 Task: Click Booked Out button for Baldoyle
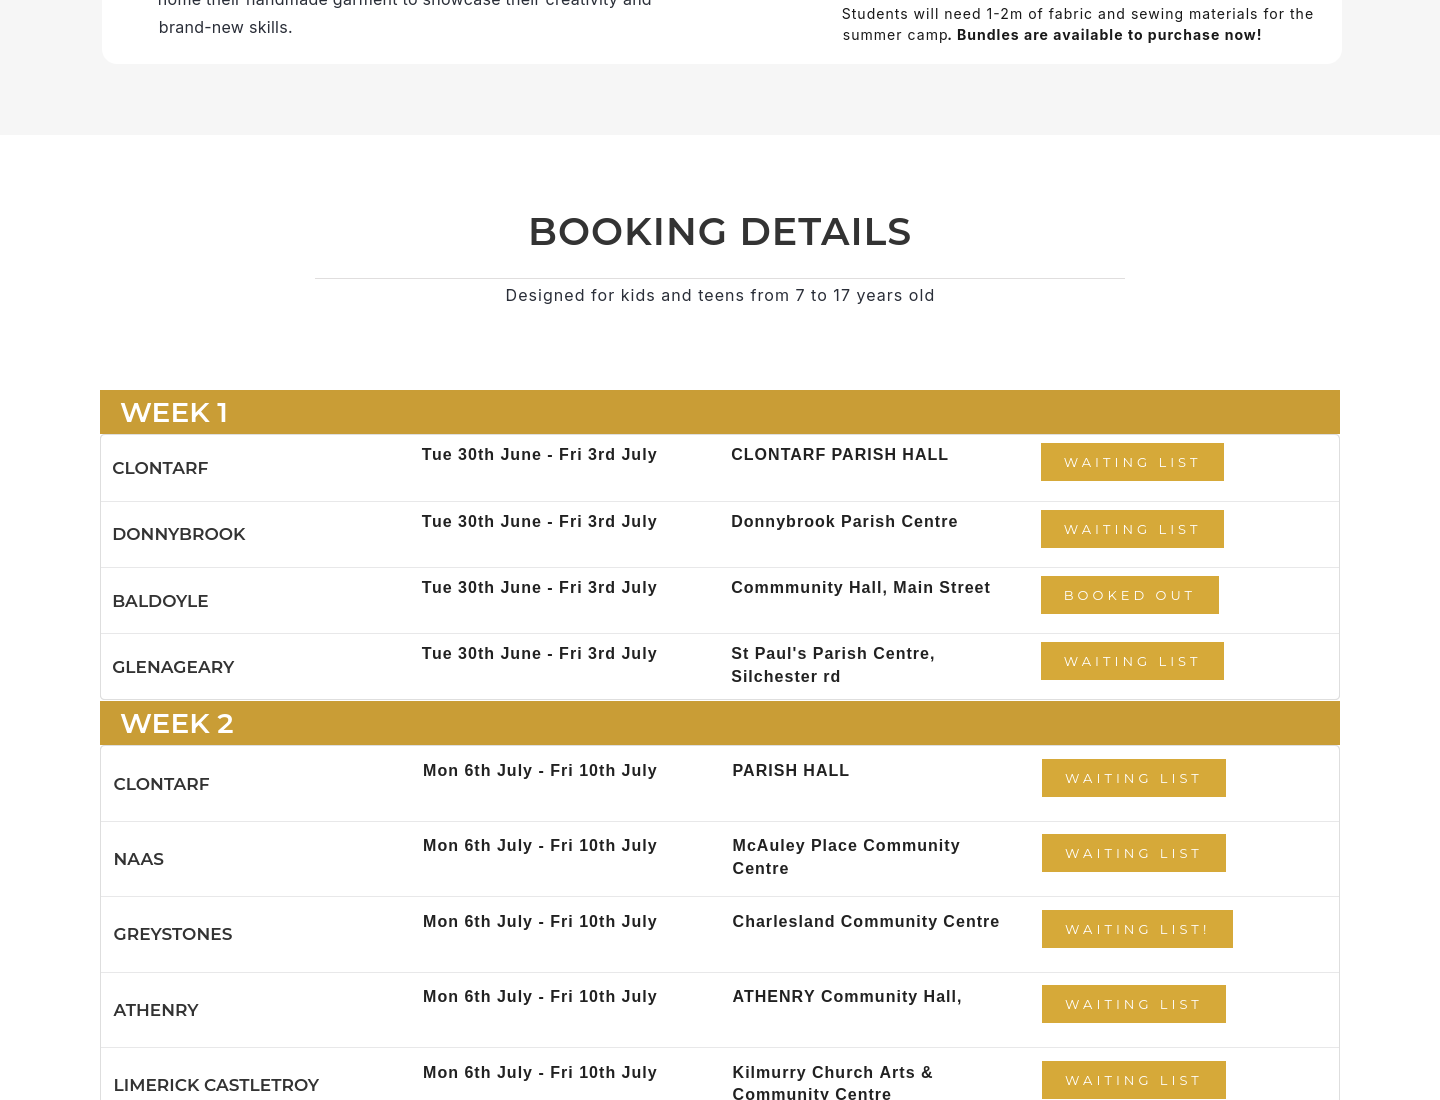[1130, 595]
